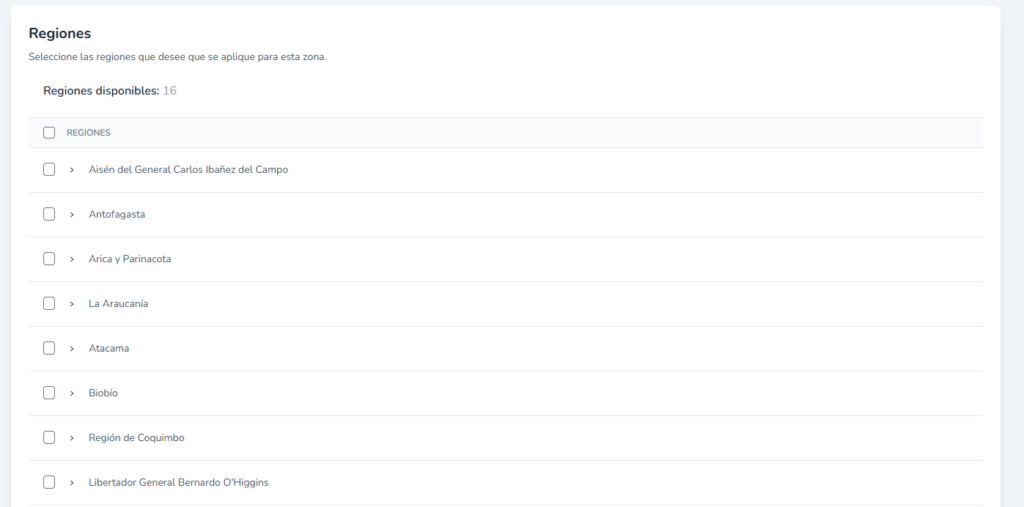Screen dimensions: 1024x507
Task: Toggle the Biobío checkbox
Action: 49,393
